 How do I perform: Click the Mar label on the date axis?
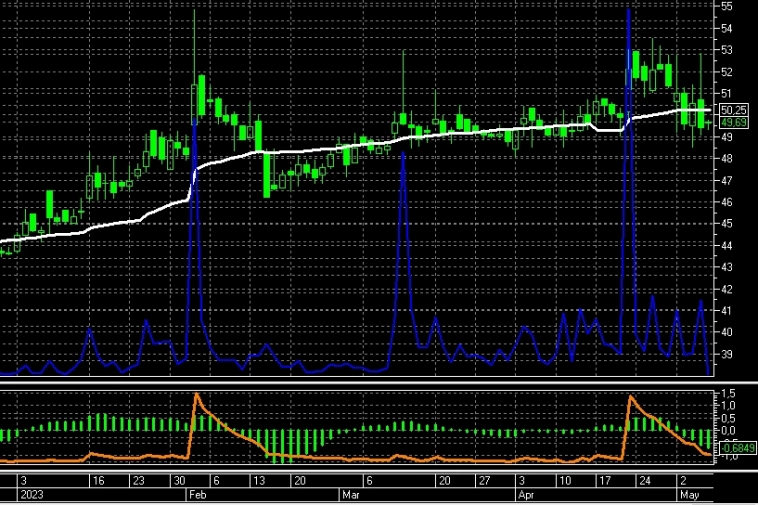point(350,494)
